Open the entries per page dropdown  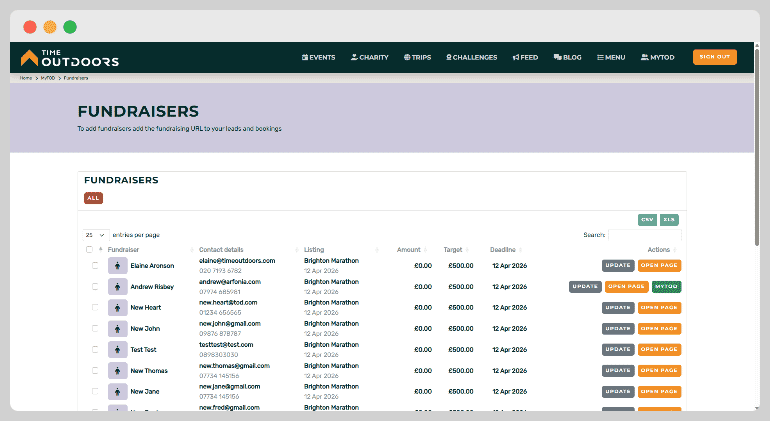pos(95,235)
